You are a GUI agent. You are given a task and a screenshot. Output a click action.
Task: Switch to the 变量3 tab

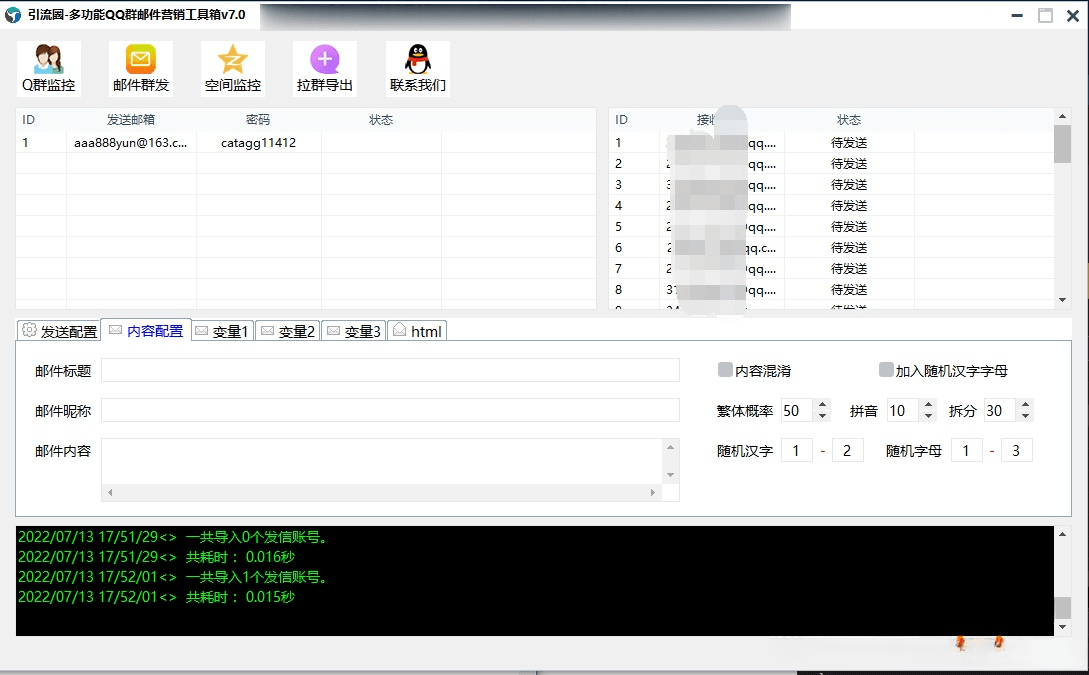coord(354,330)
